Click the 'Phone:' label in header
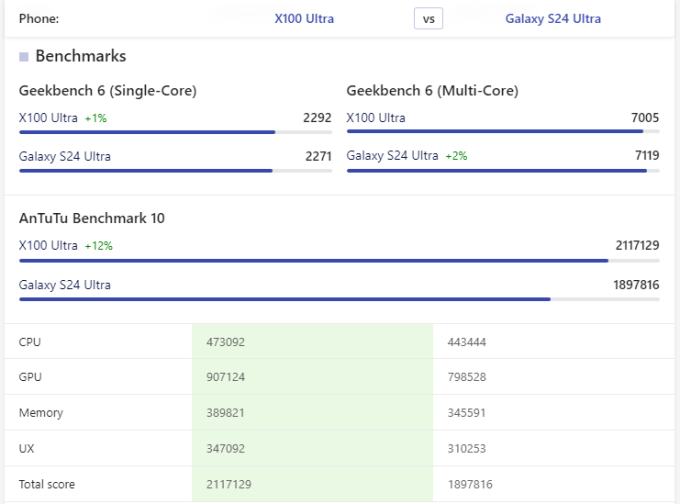 (x=39, y=19)
